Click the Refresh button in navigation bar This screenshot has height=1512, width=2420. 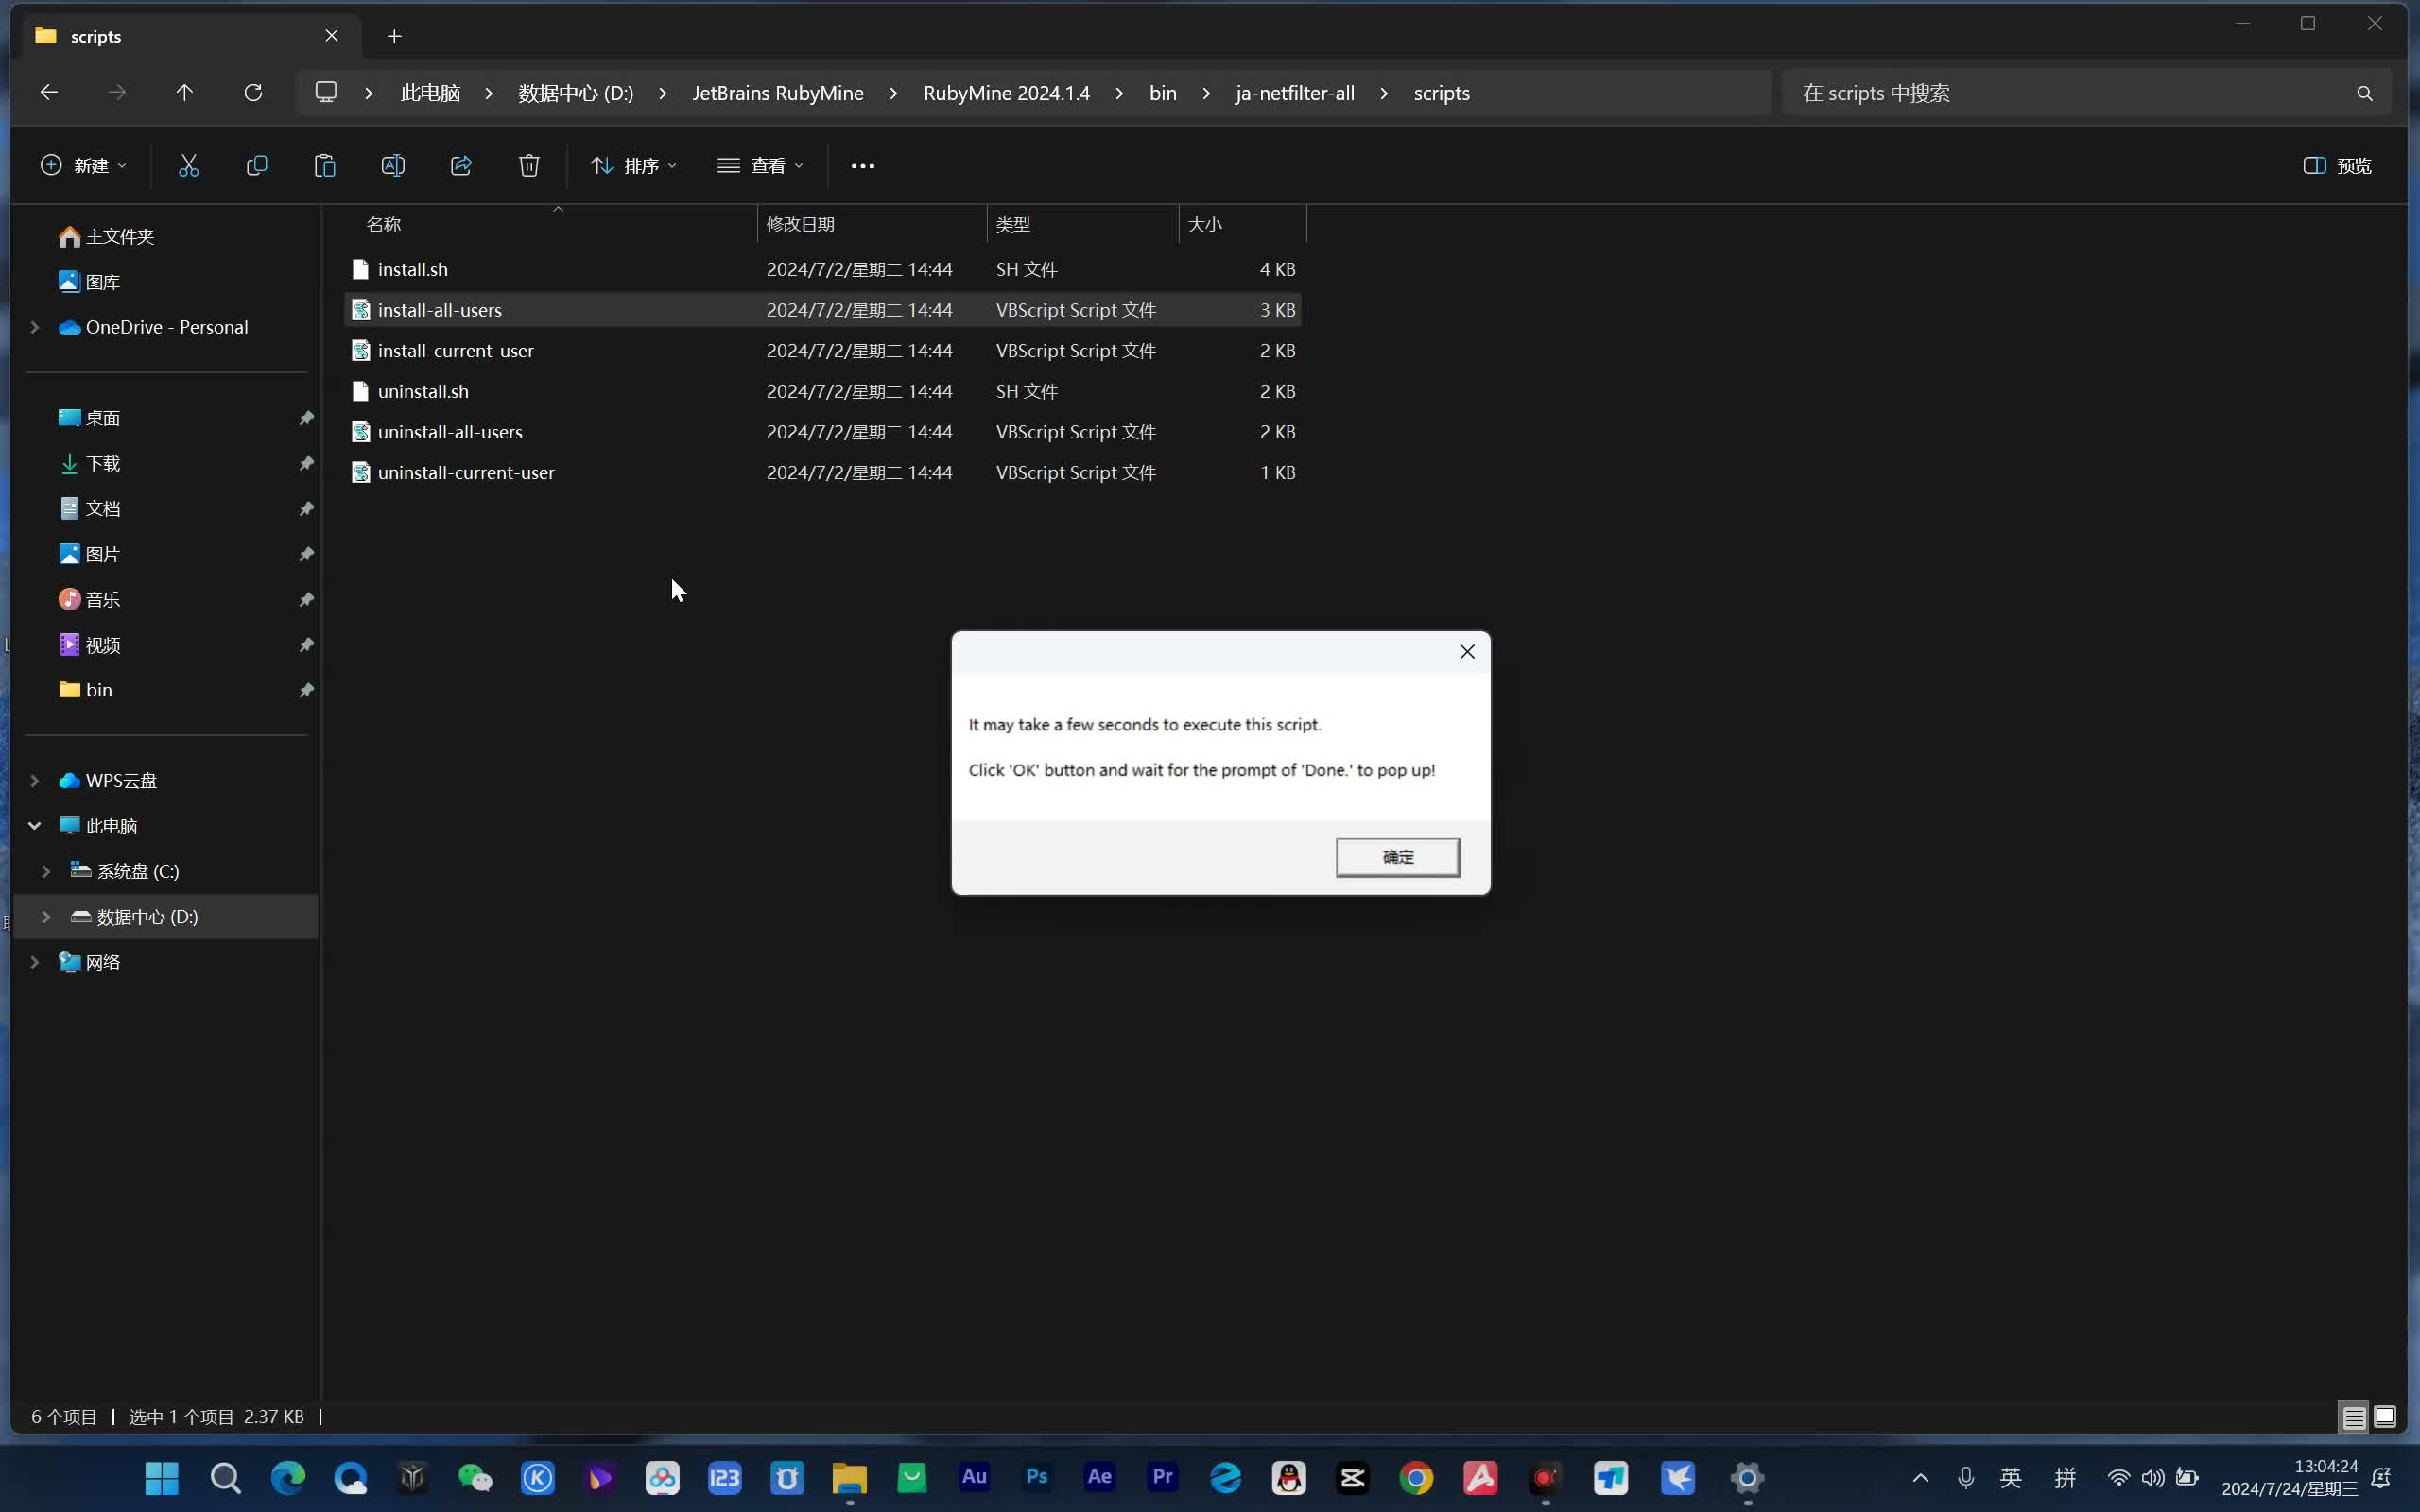click(253, 93)
